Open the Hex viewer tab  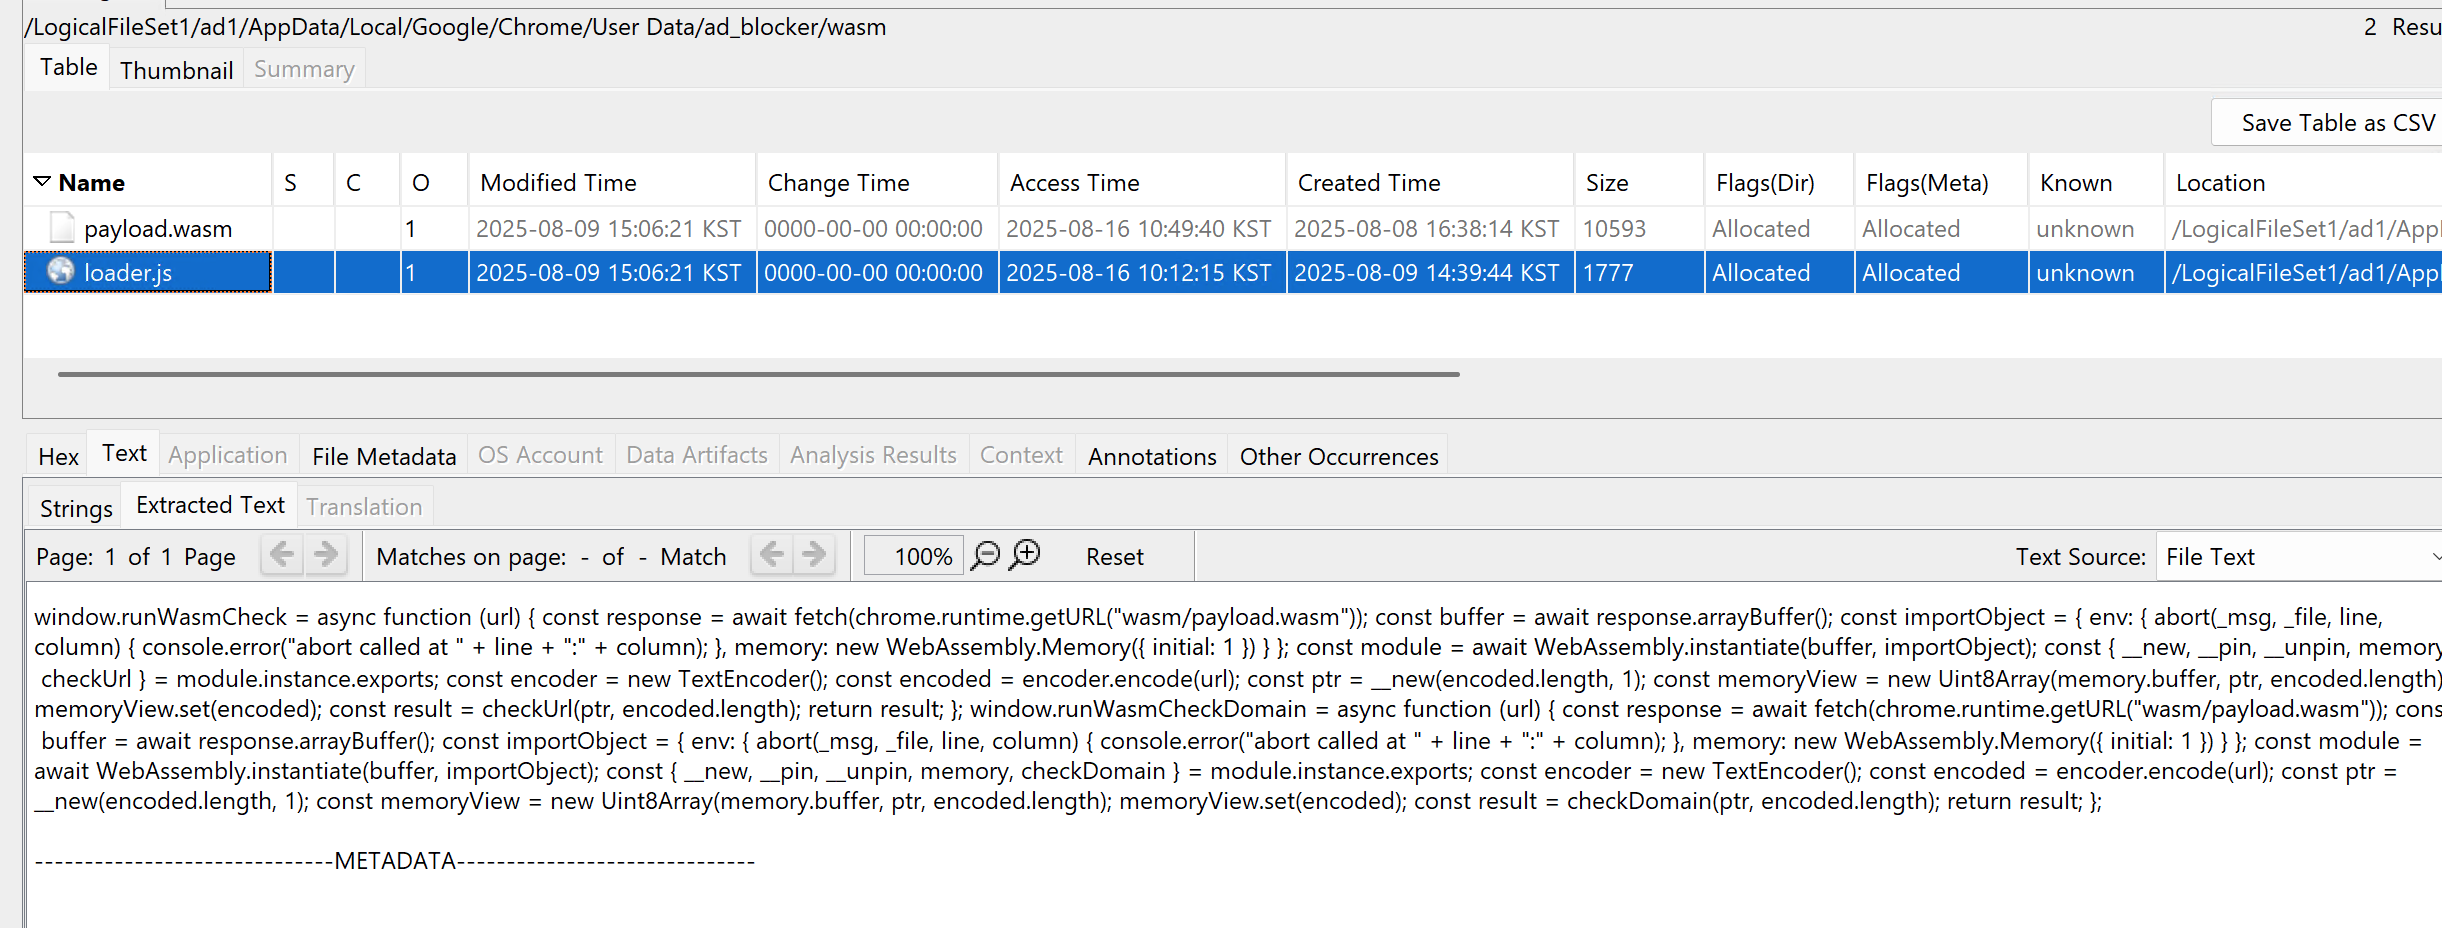(58, 457)
